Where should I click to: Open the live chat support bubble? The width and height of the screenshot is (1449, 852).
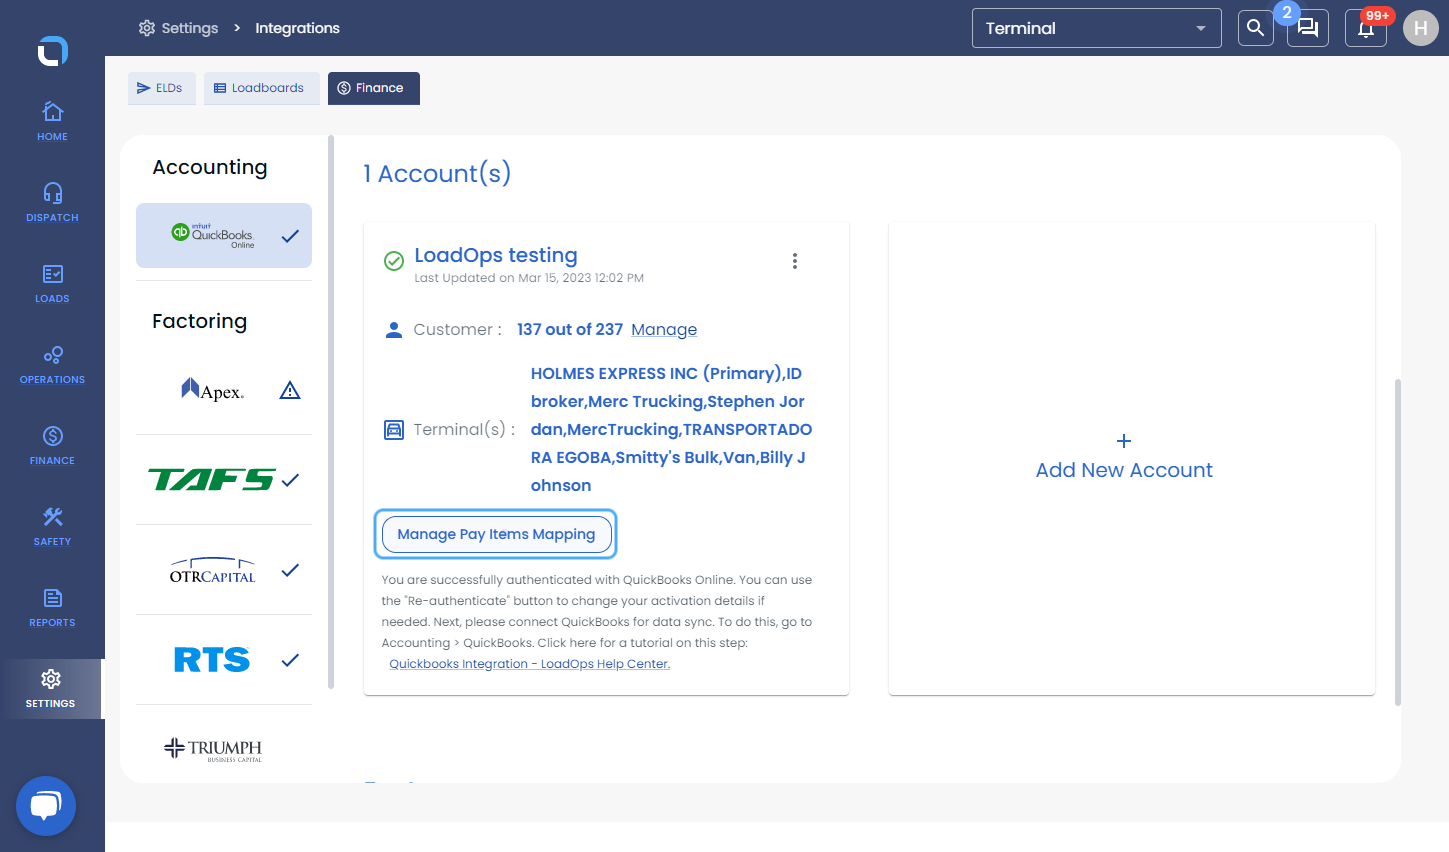point(46,806)
